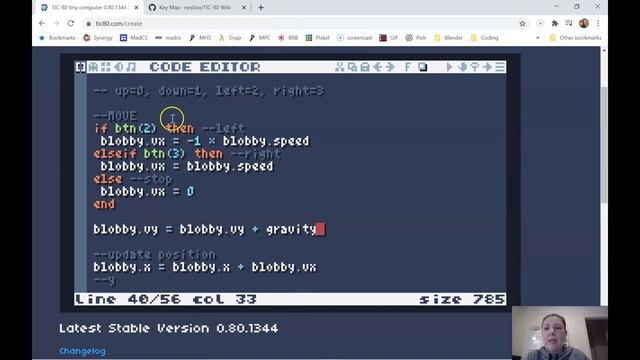
Task: Close the TIC-80 tiny computer tab
Action: pos(136,7)
